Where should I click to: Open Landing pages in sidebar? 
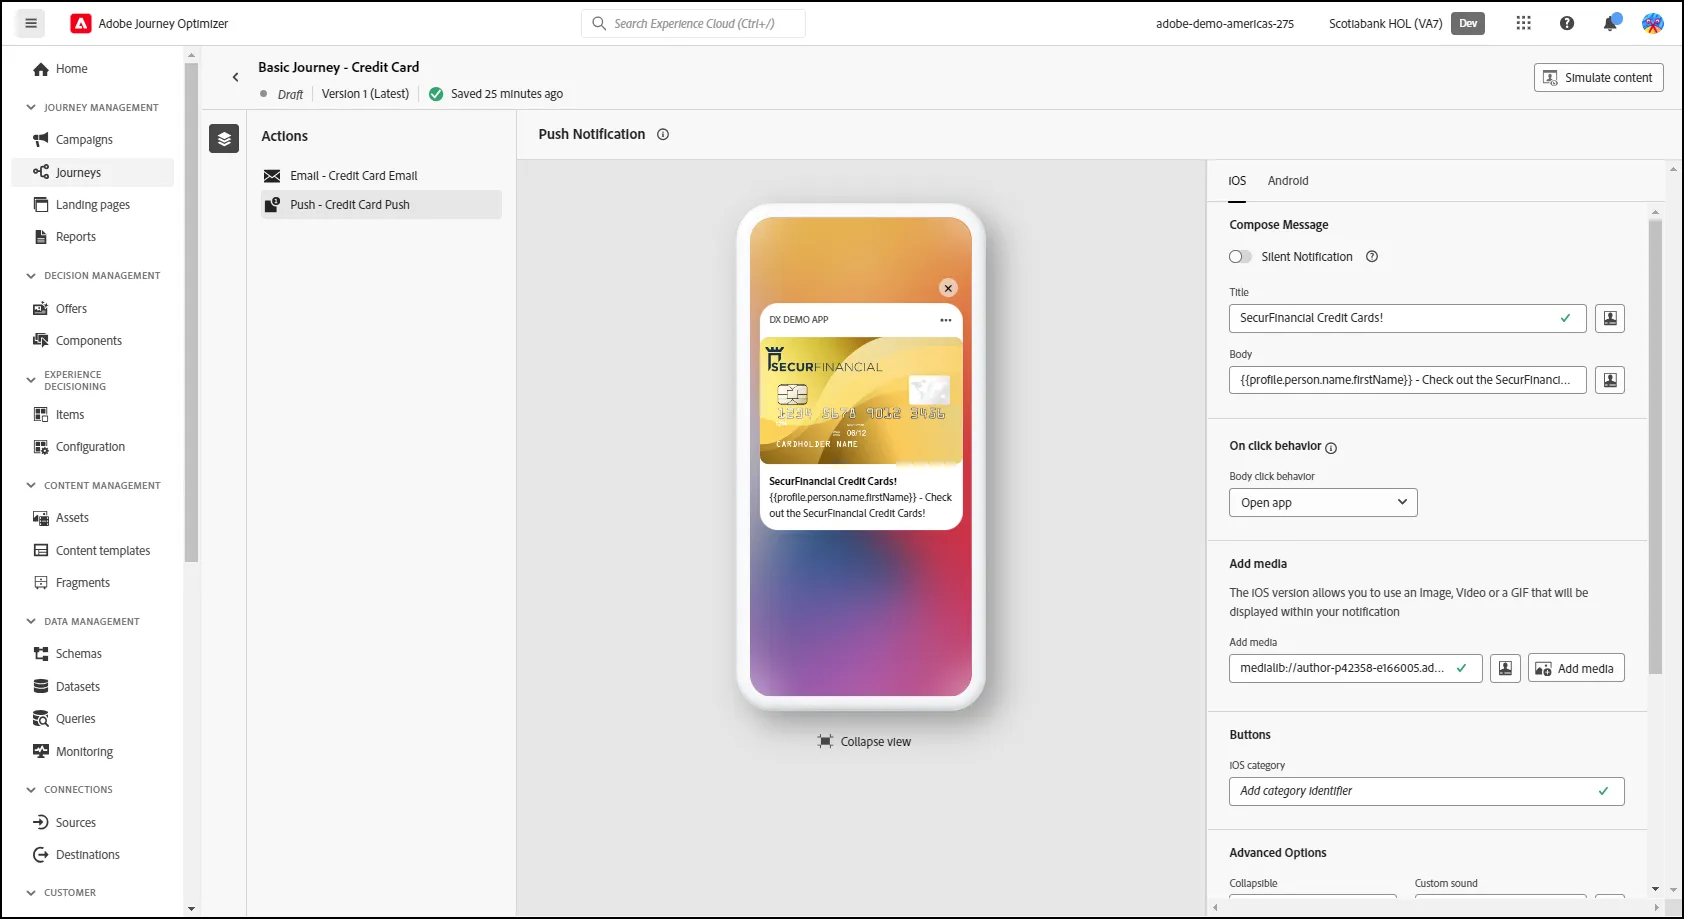(93, 205)
